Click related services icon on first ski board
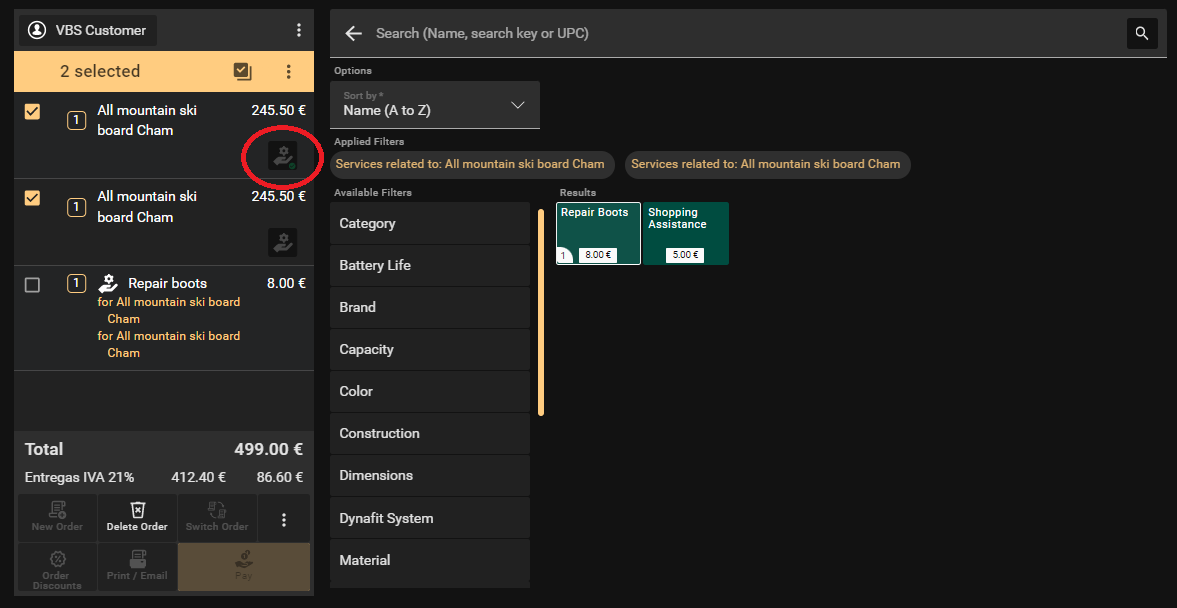The width and height of the screenshot is (1177, 608). click(x=283, y=156)
